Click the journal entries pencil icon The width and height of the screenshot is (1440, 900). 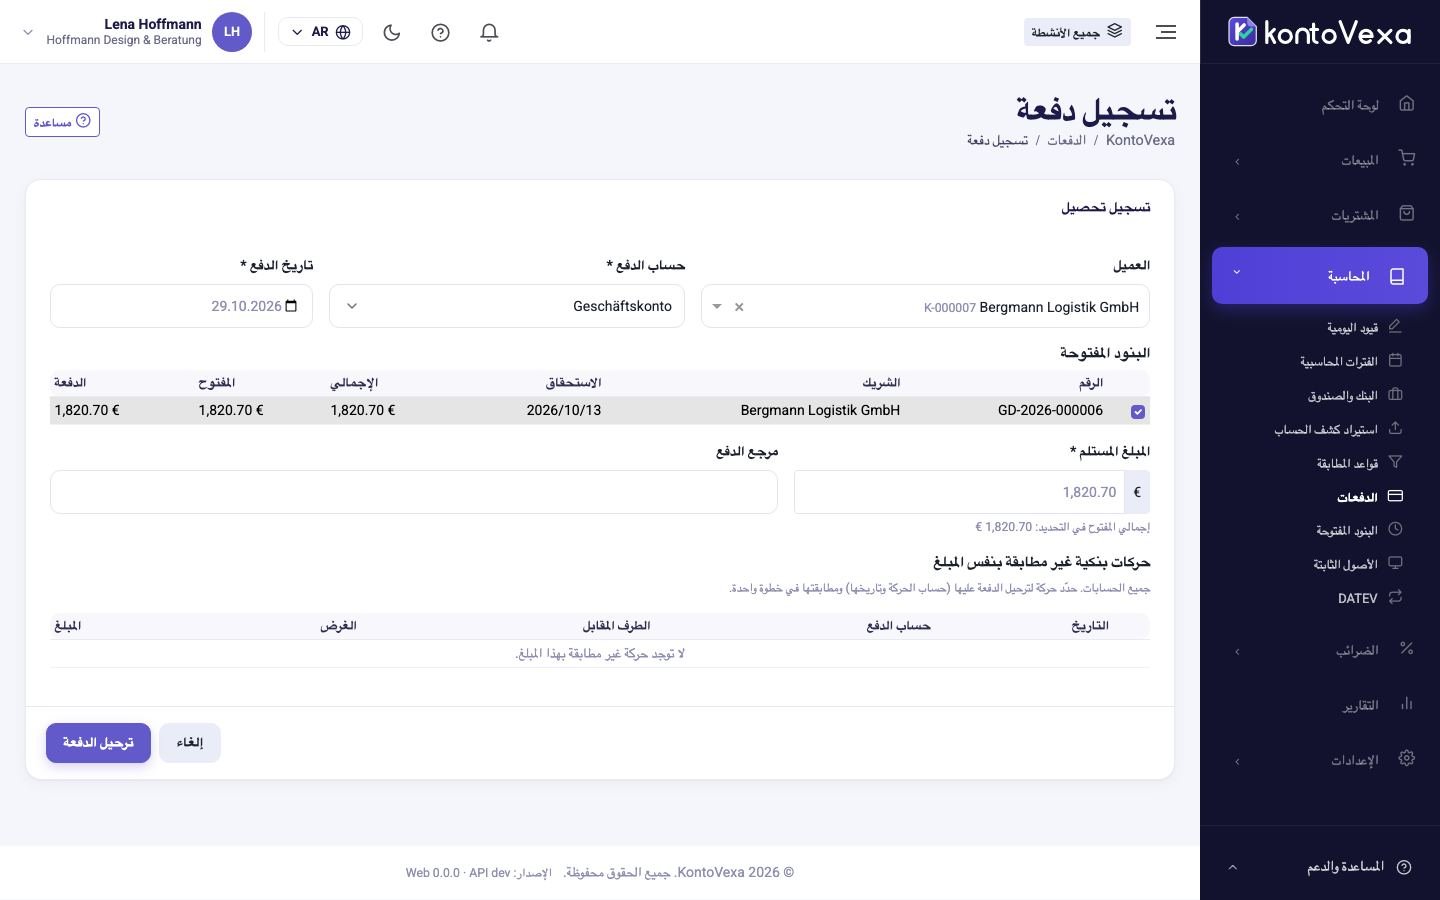coord(1395,326)
